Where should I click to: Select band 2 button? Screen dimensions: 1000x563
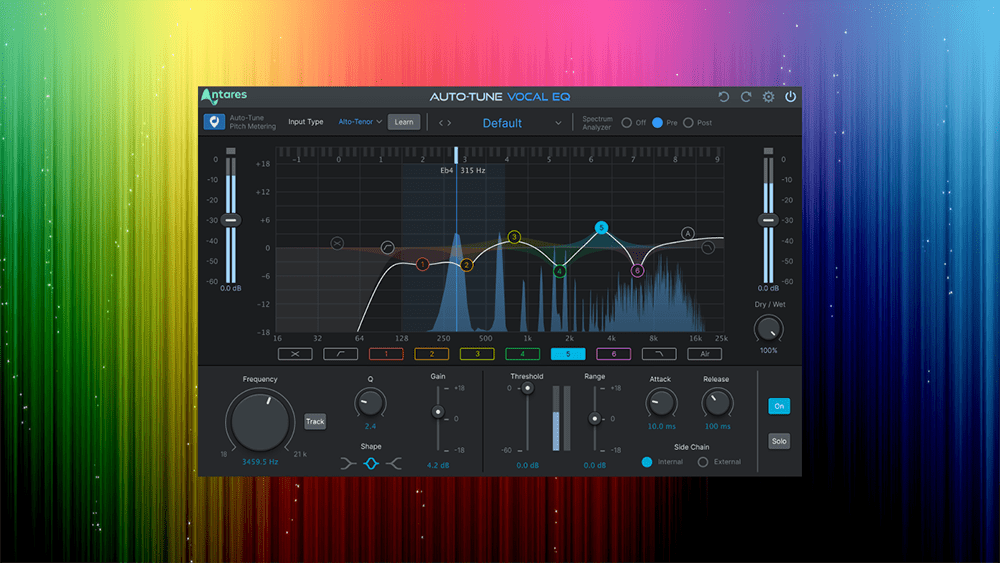pos(432,354)
